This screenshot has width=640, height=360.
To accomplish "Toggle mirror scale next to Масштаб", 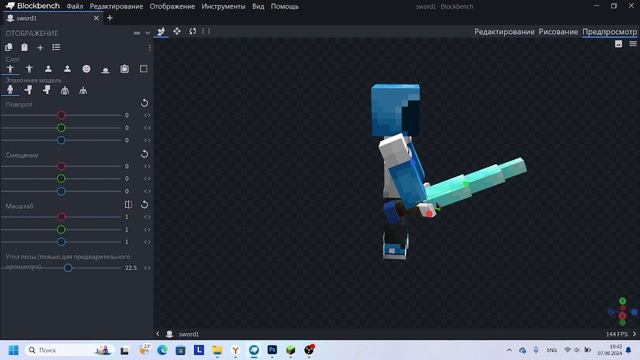I will [x=128, y=204].
